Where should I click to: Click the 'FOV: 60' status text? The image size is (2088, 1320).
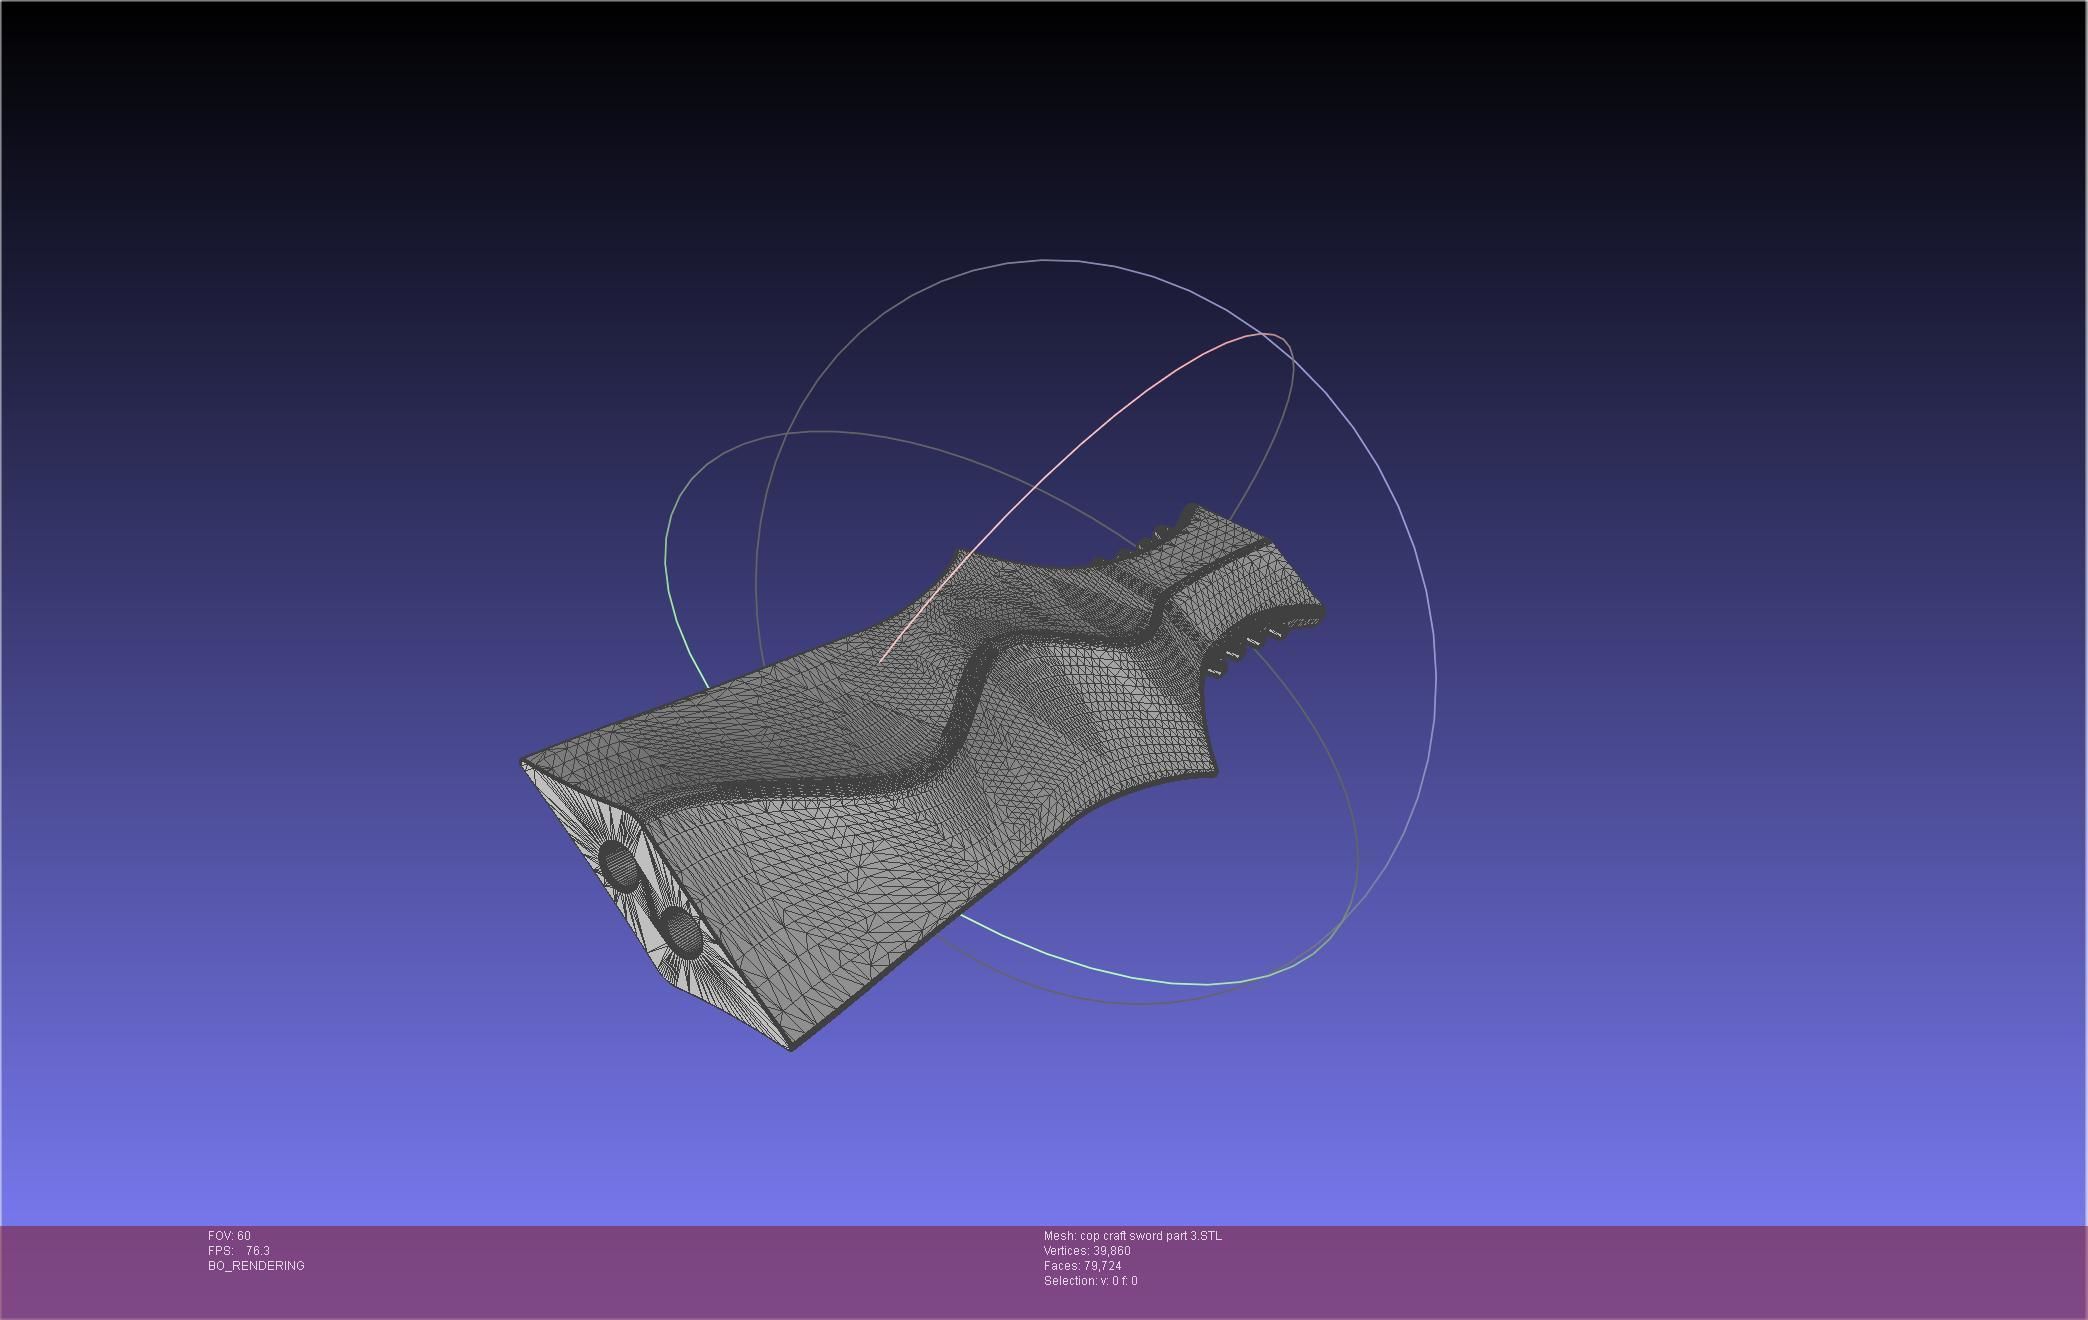[x=229, y=1236]
